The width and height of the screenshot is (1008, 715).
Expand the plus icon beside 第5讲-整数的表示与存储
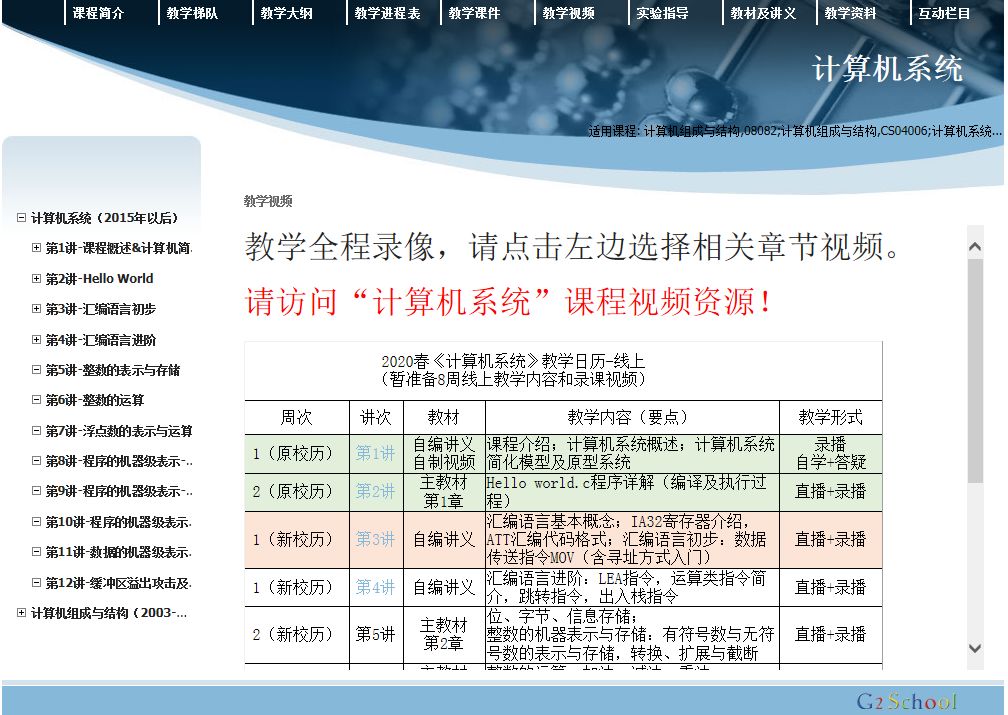37,370
